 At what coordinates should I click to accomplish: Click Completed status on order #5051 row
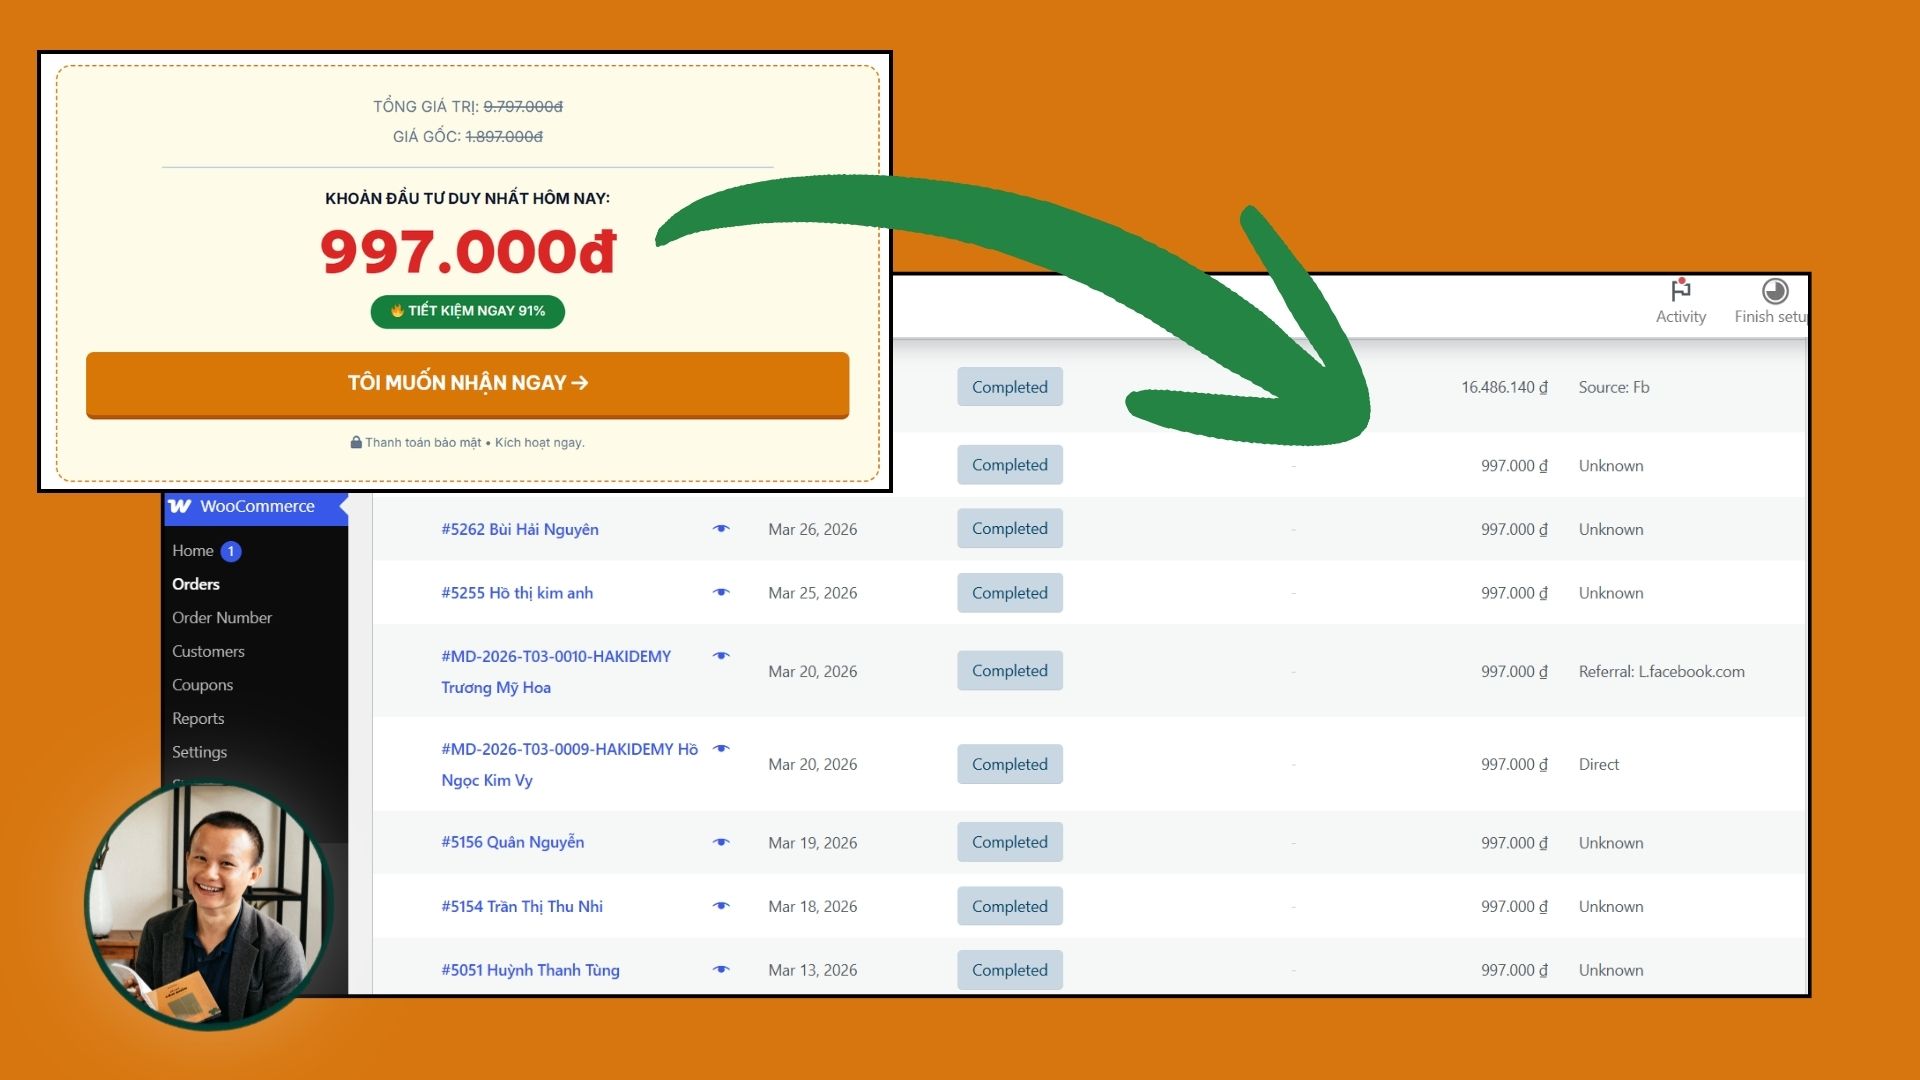1010,970
